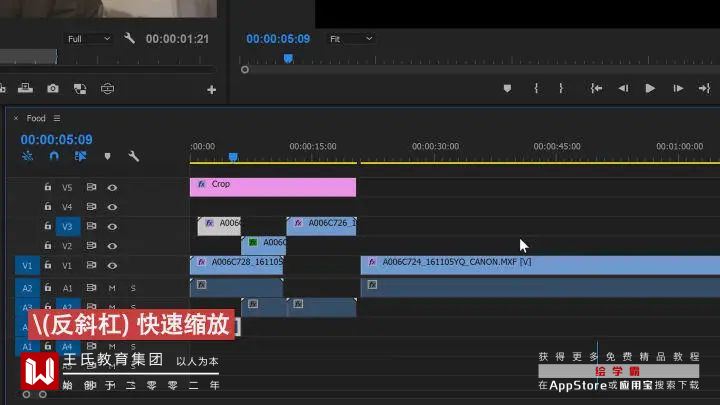Toggle Snap in timeline (magnet icon)
The width and height of the screenshot is (720, 405).
pos(54,156)
